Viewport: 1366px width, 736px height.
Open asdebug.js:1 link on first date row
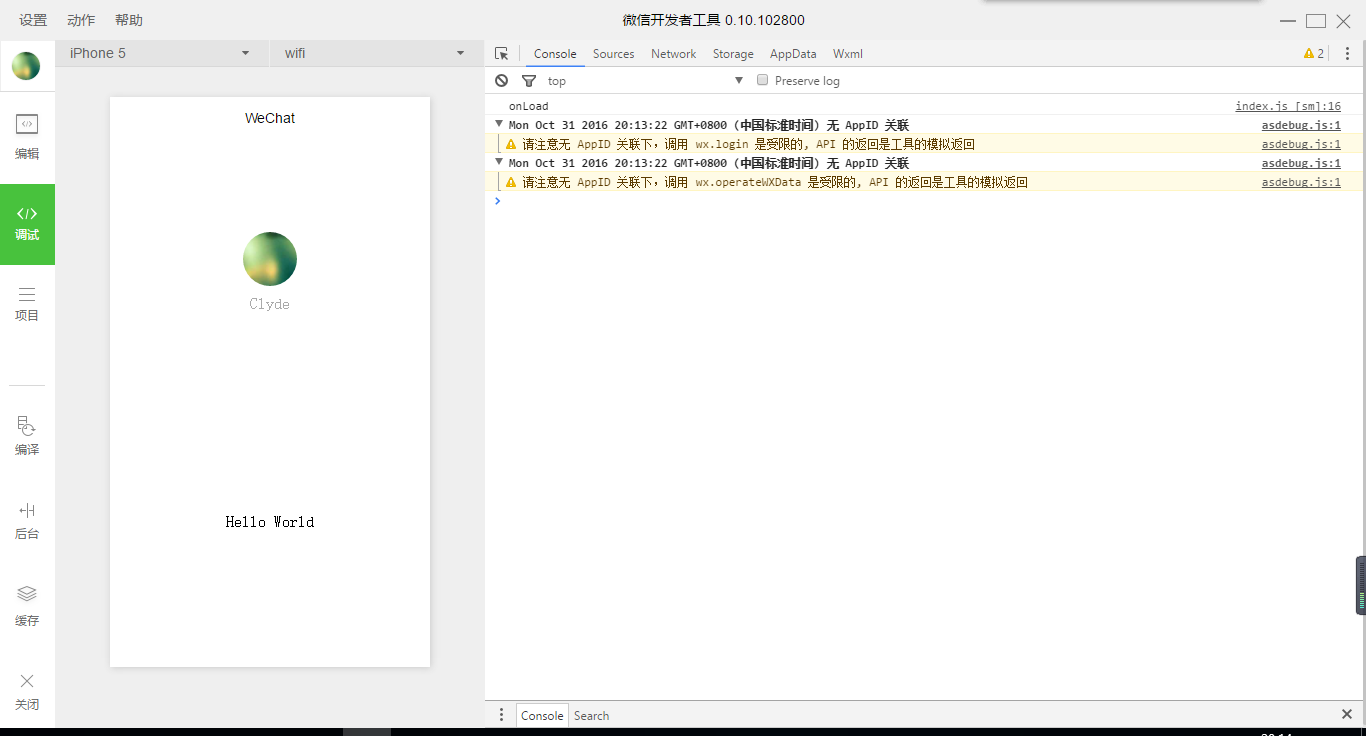coord(1301,125)
